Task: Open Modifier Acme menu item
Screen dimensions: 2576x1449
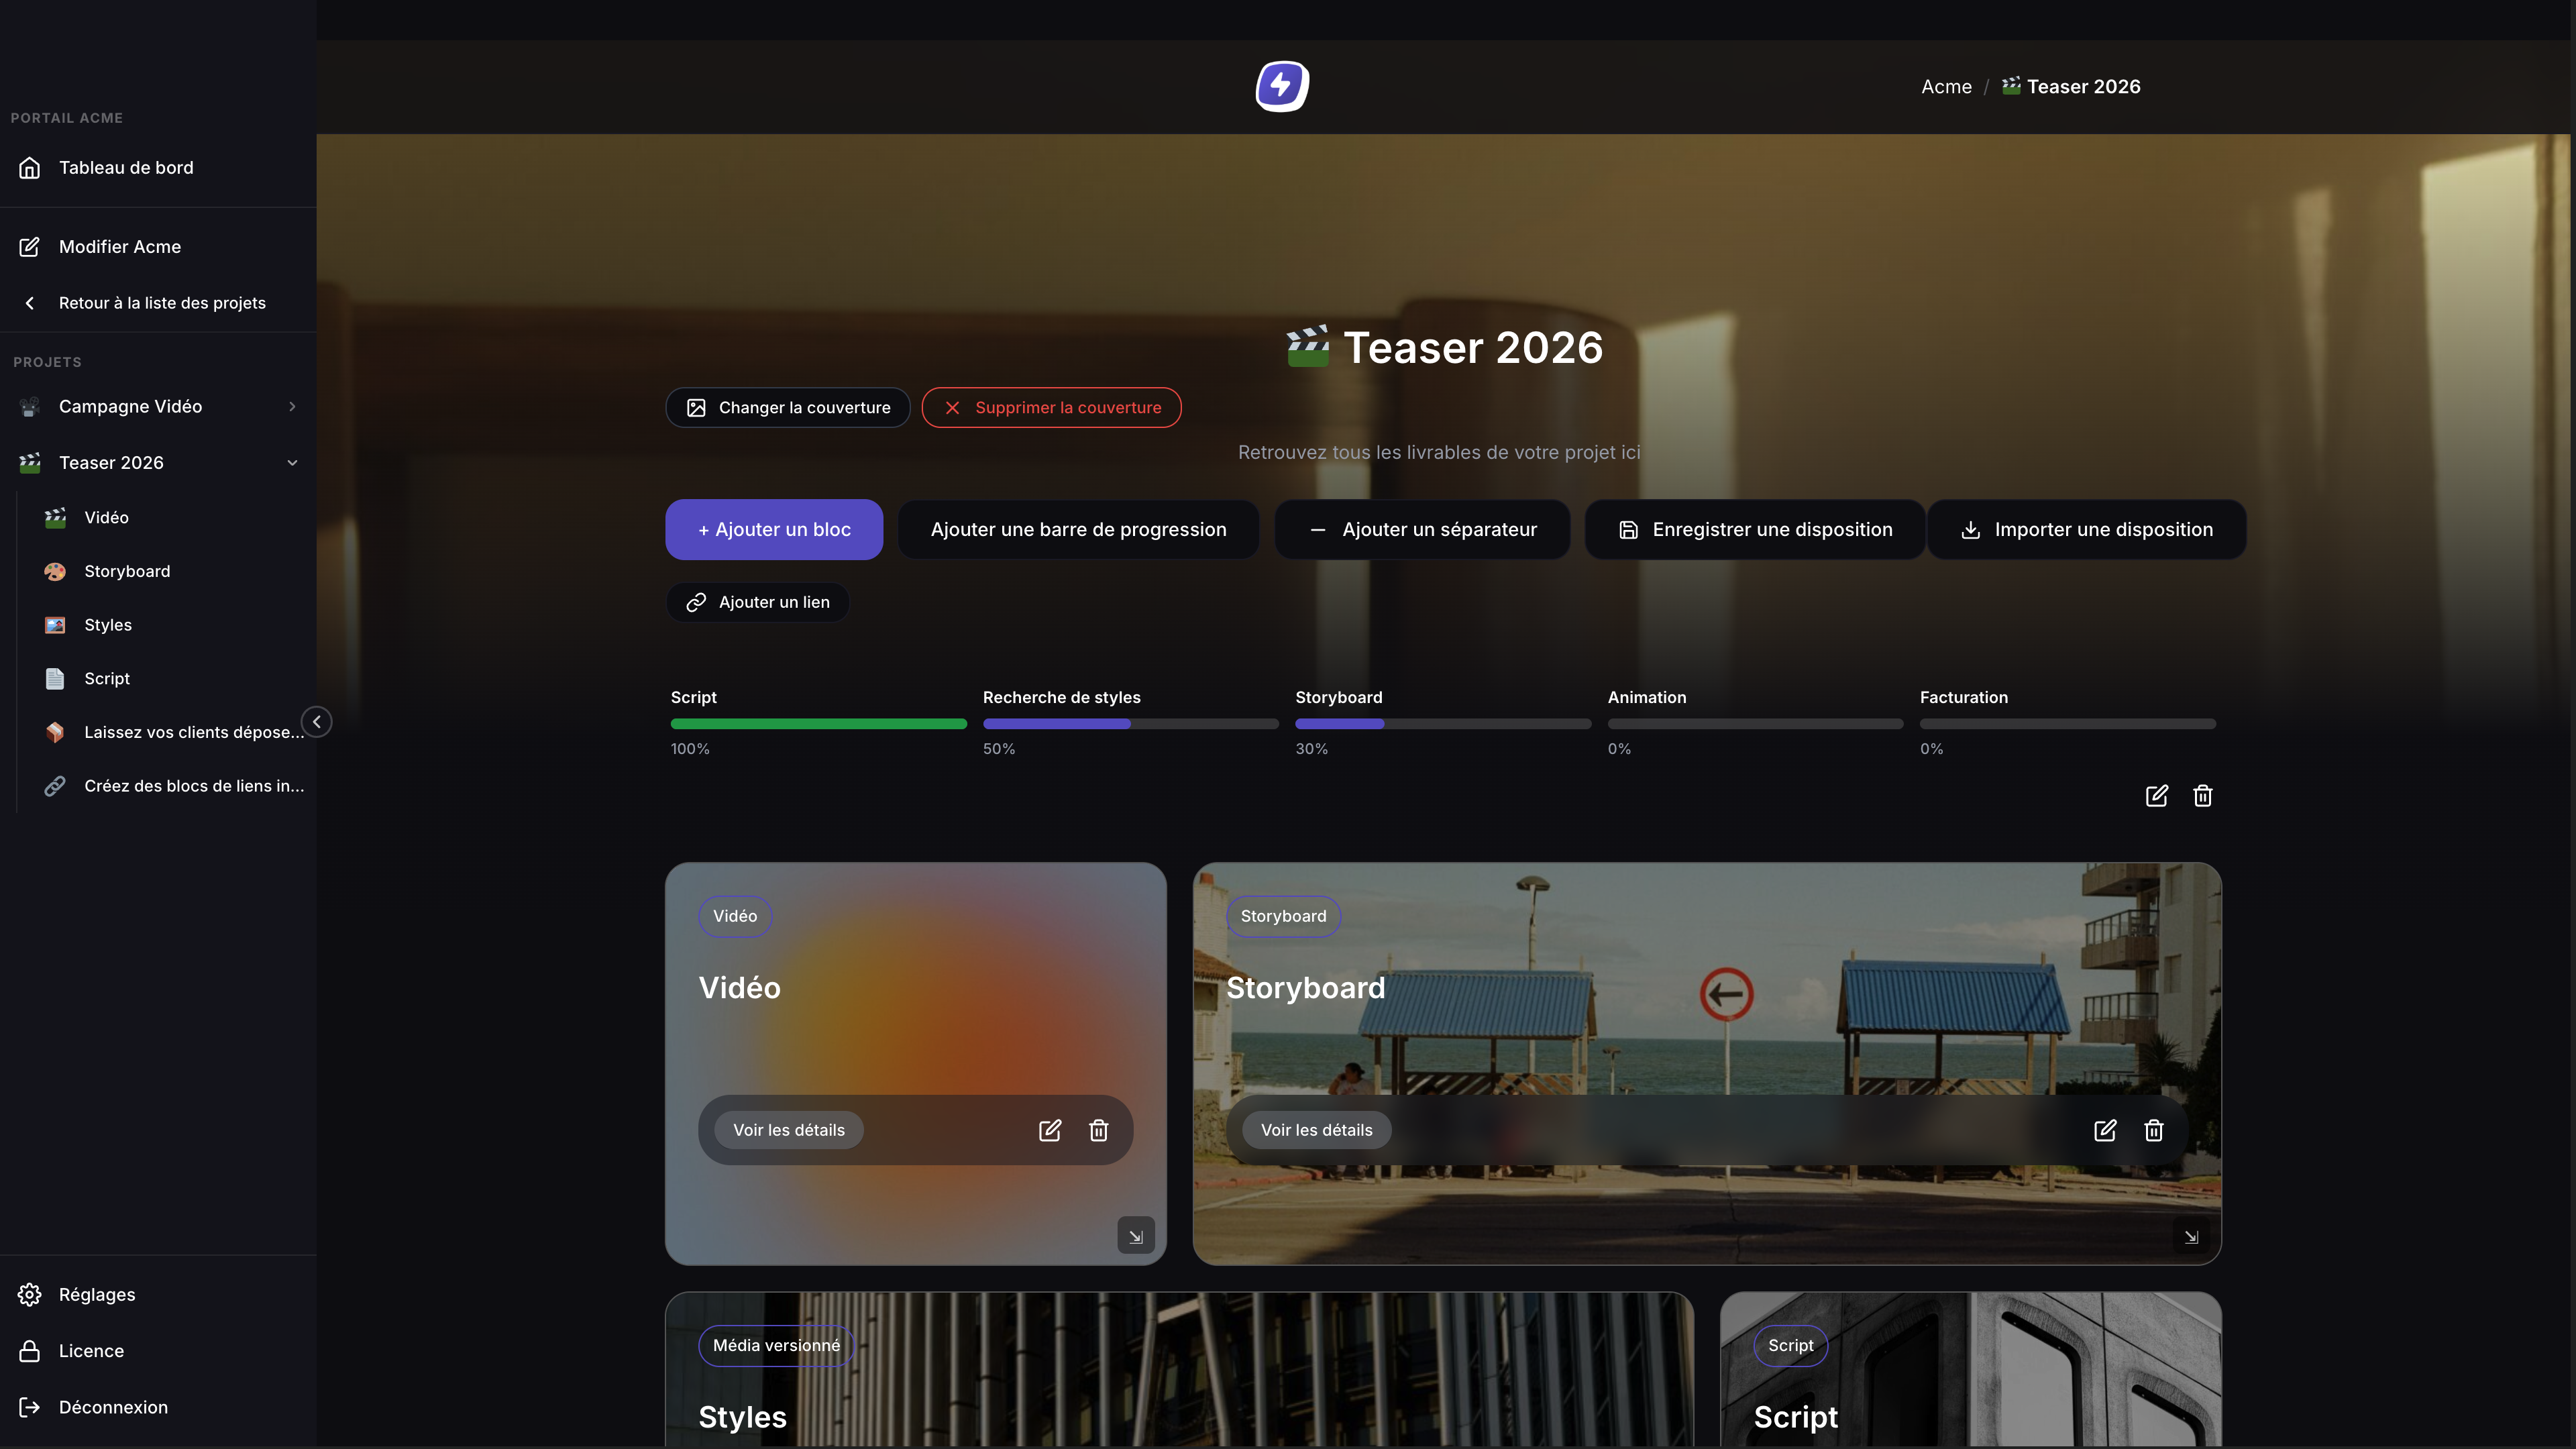Action: tap(158, 247)
